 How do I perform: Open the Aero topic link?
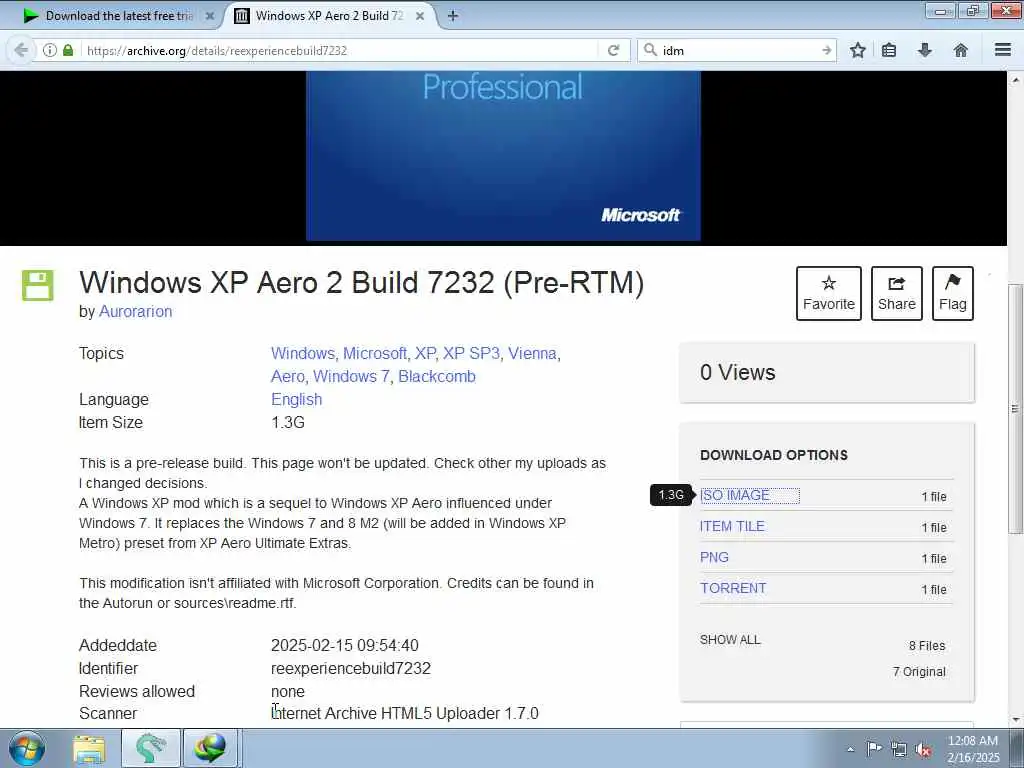click(x=288, y=376)
